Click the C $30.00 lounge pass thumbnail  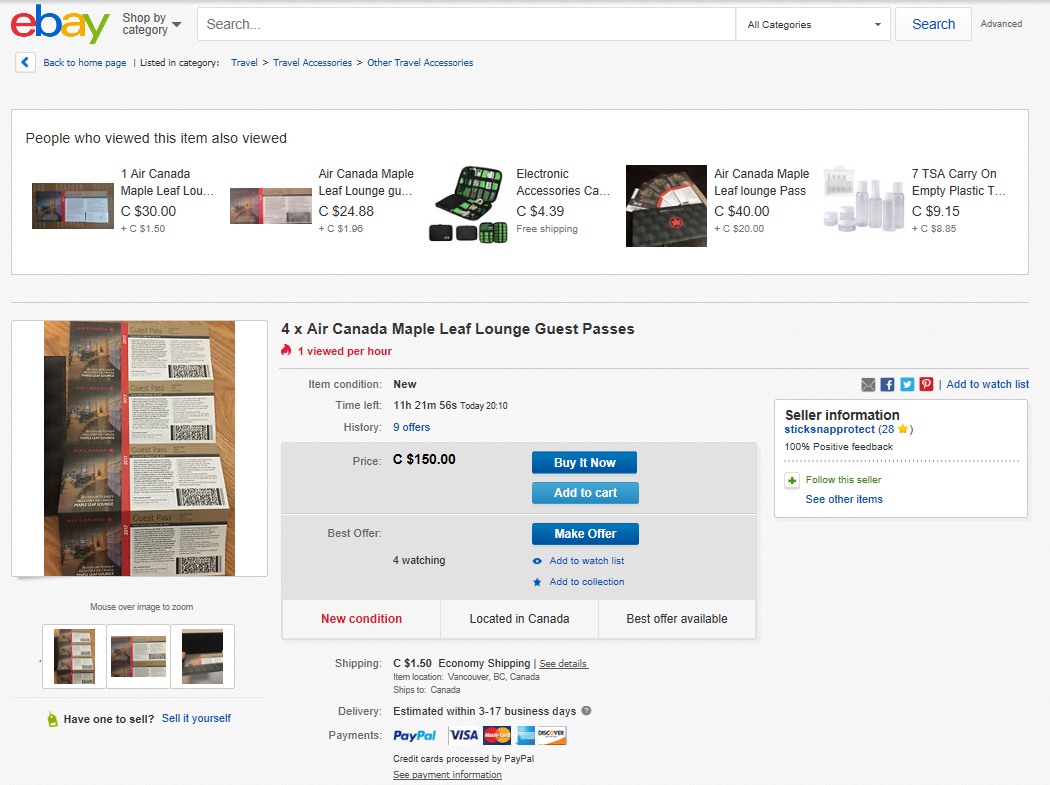click(73, 206)
